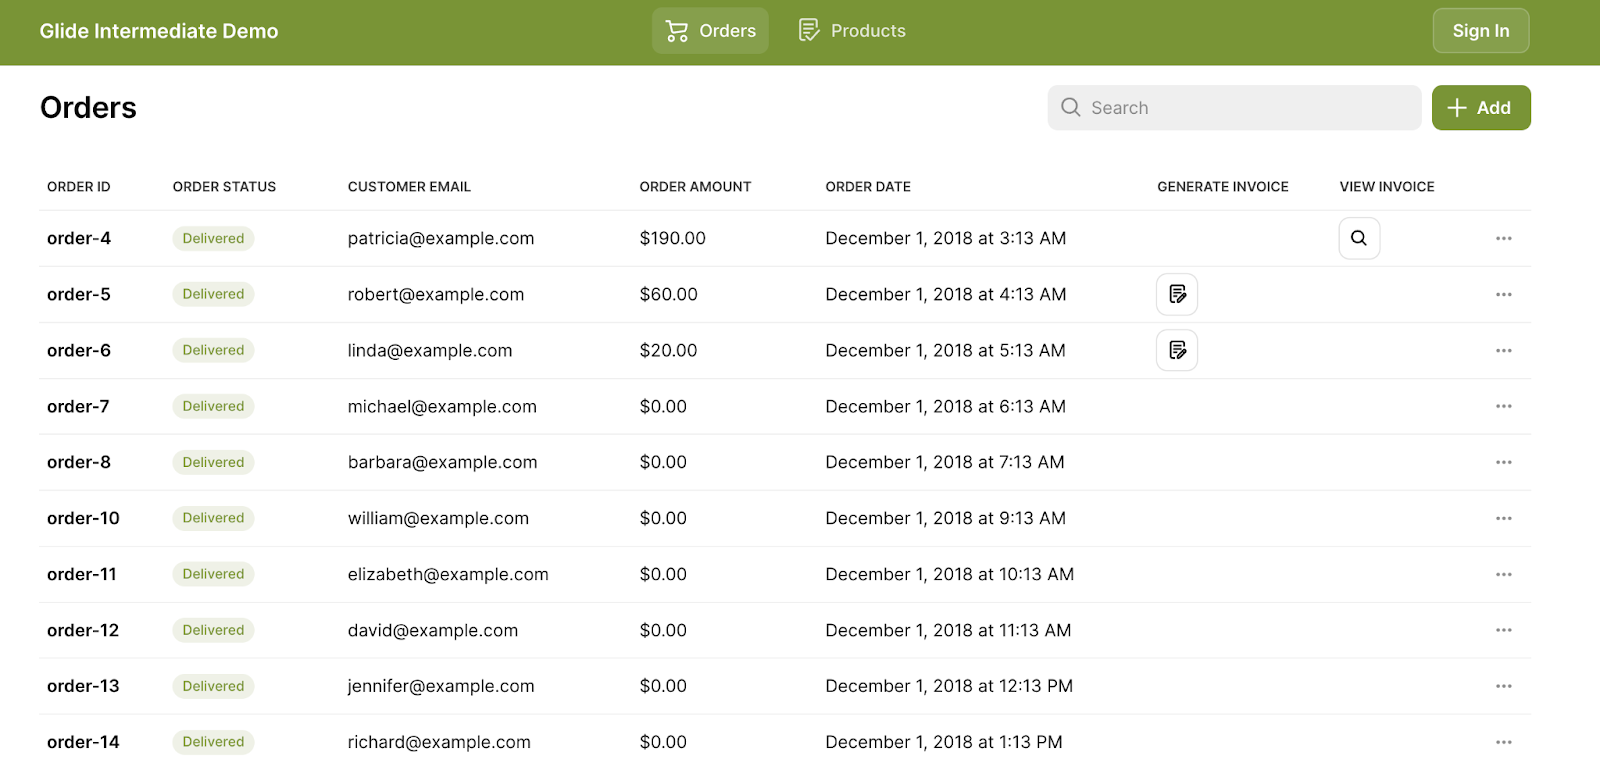Click Delivered status badge for order-4
The image size is (1600, 770).
click(x=213, y=238)
